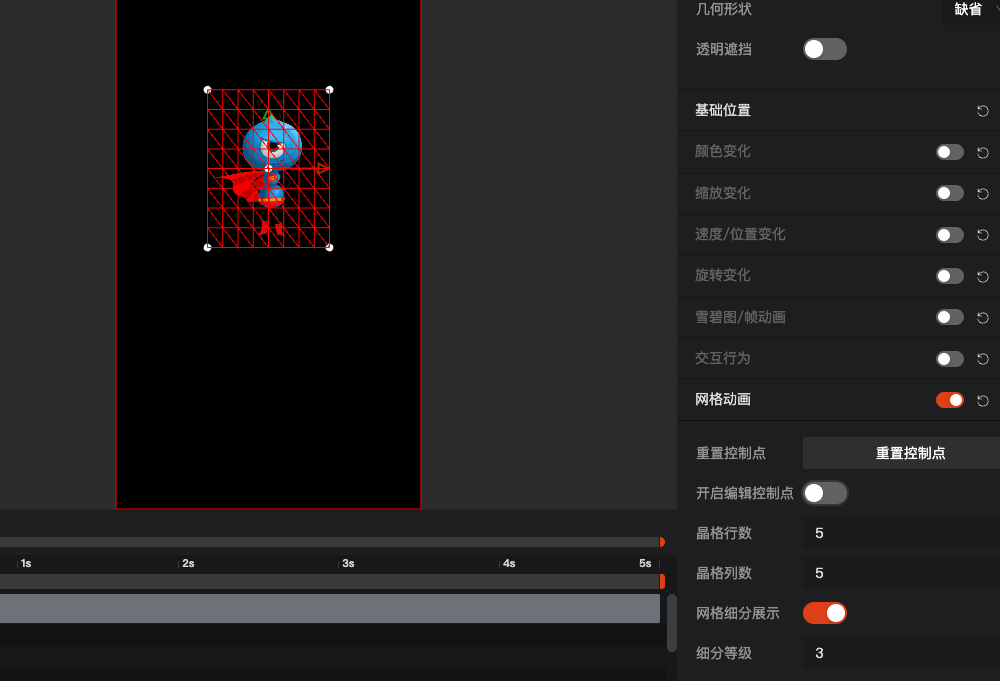1000x681 pixels.
Task: Select the top-left mesh corner handle
Action: coord(207,90)
